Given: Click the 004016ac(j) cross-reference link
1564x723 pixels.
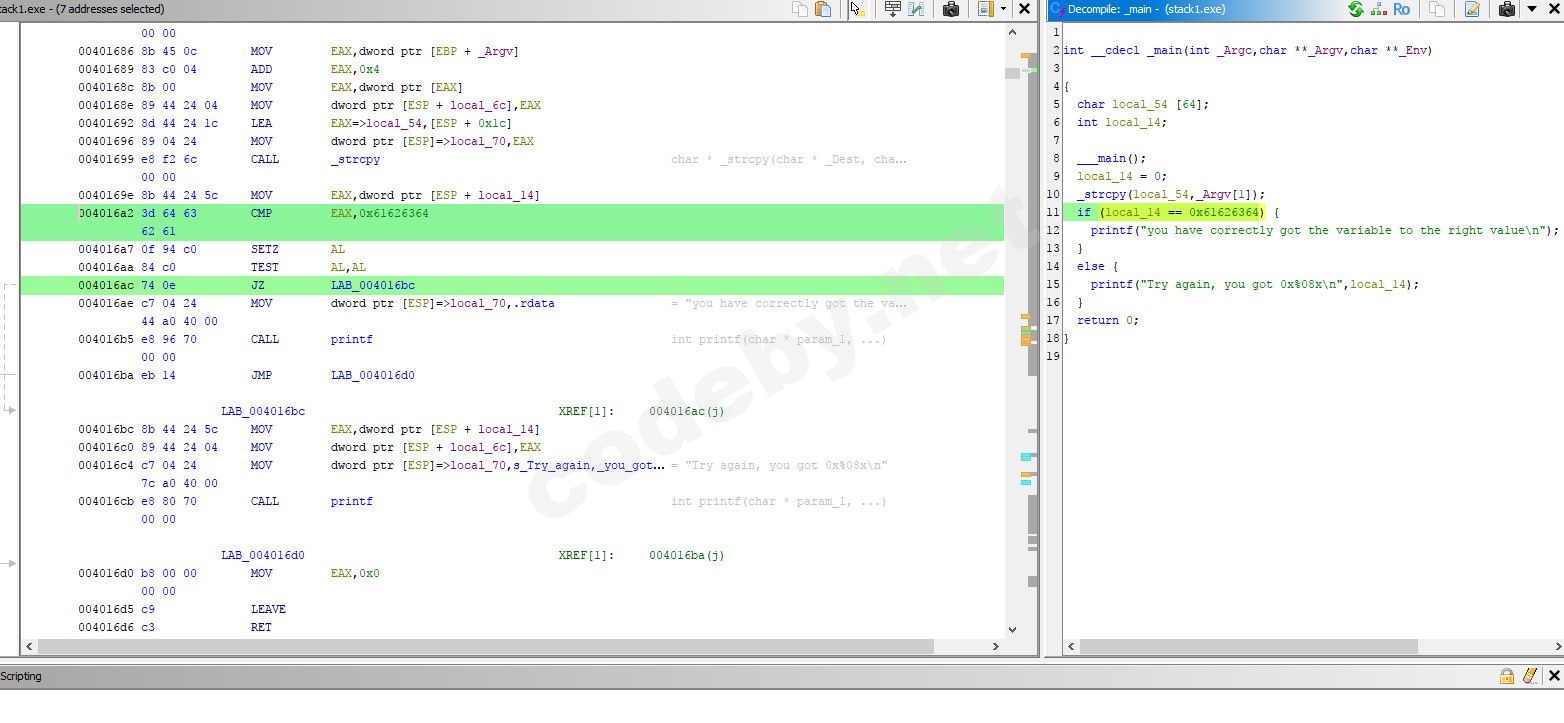Looking at the screenshot, I should tap(686, 412).
